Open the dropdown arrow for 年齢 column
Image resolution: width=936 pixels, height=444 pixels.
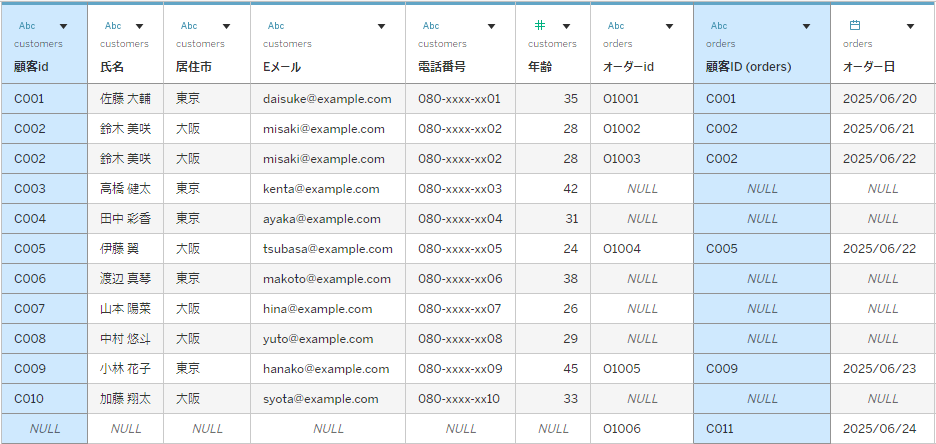[x=566, y=26]
